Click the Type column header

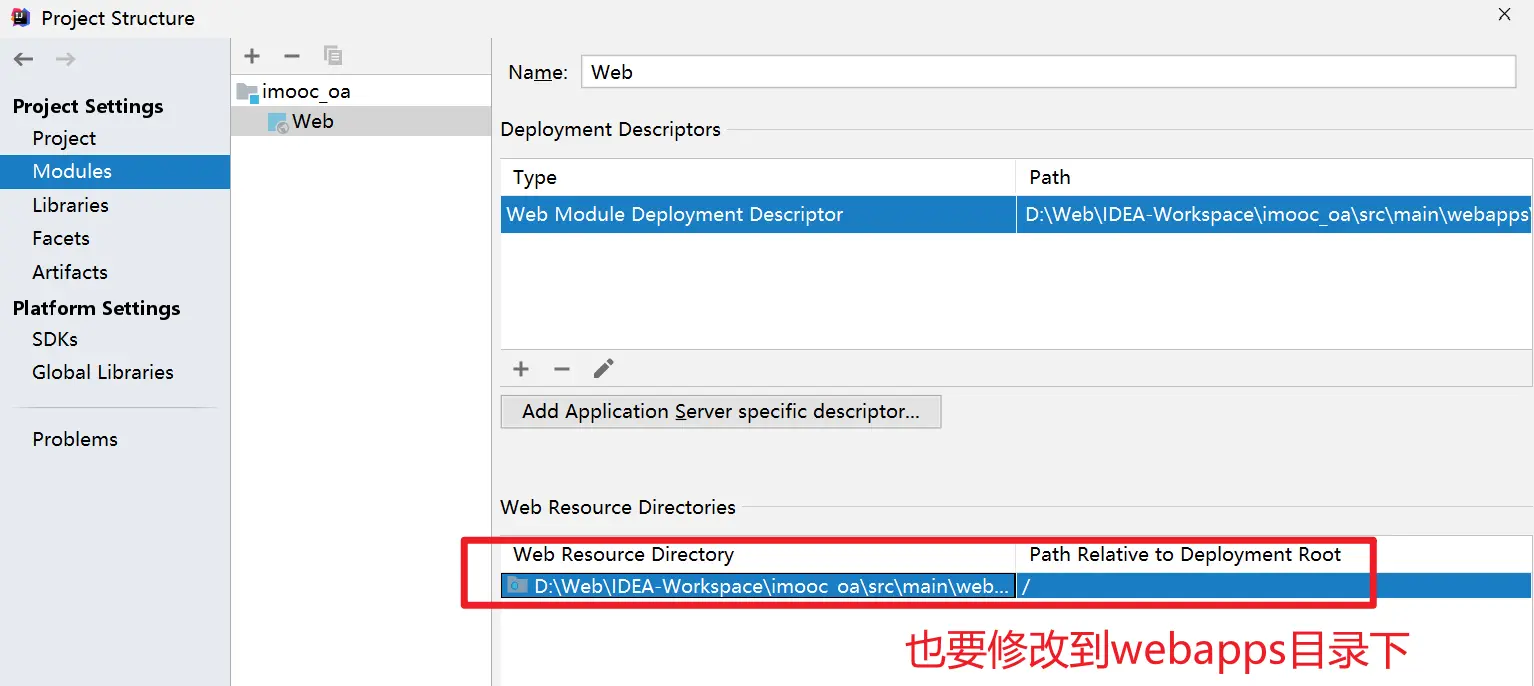pyautogui.click(x=758, y=177)
